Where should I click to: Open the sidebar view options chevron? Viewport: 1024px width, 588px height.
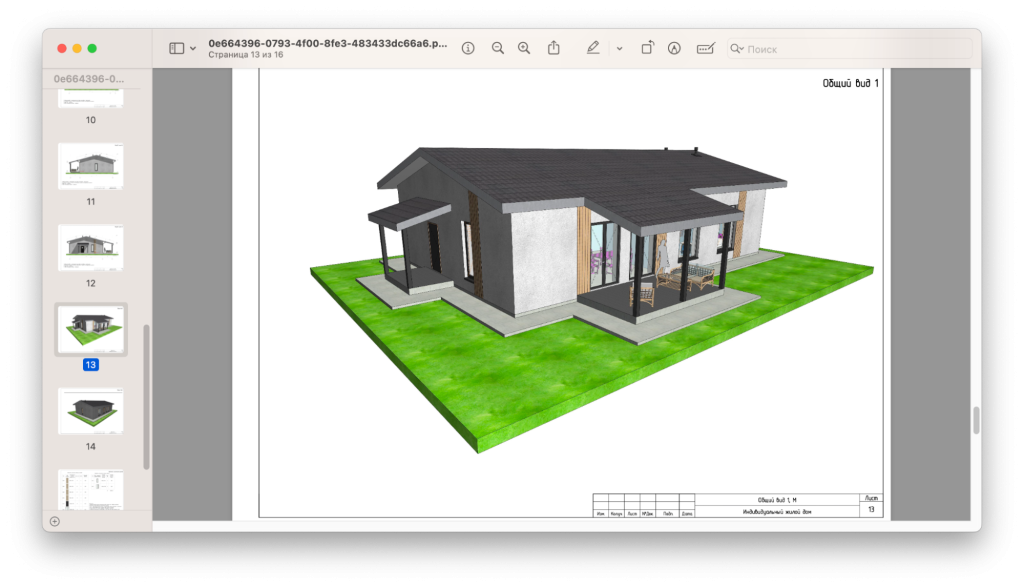[193, 48]
